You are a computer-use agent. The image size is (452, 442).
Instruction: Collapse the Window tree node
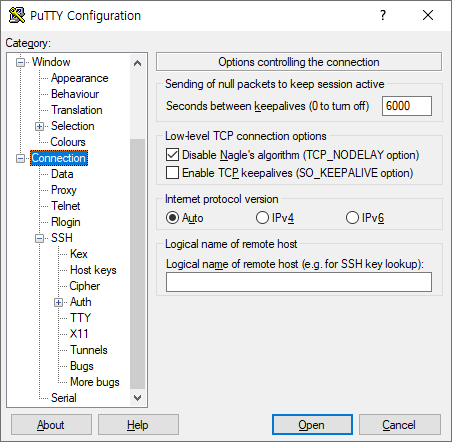coord(20,62)
